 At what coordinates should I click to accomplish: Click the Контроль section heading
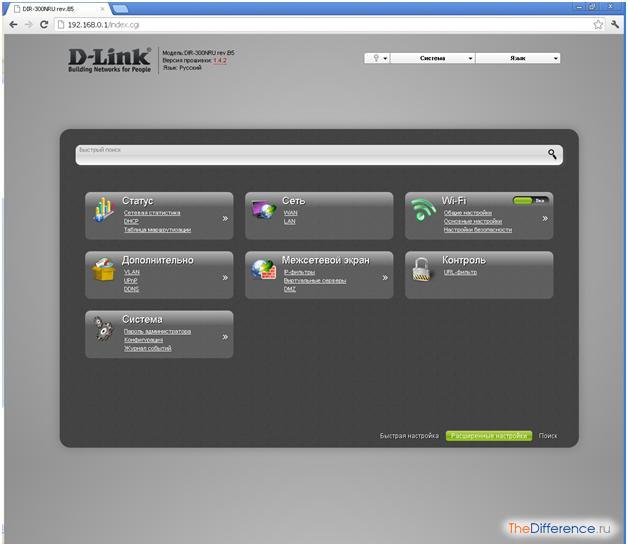464,260
